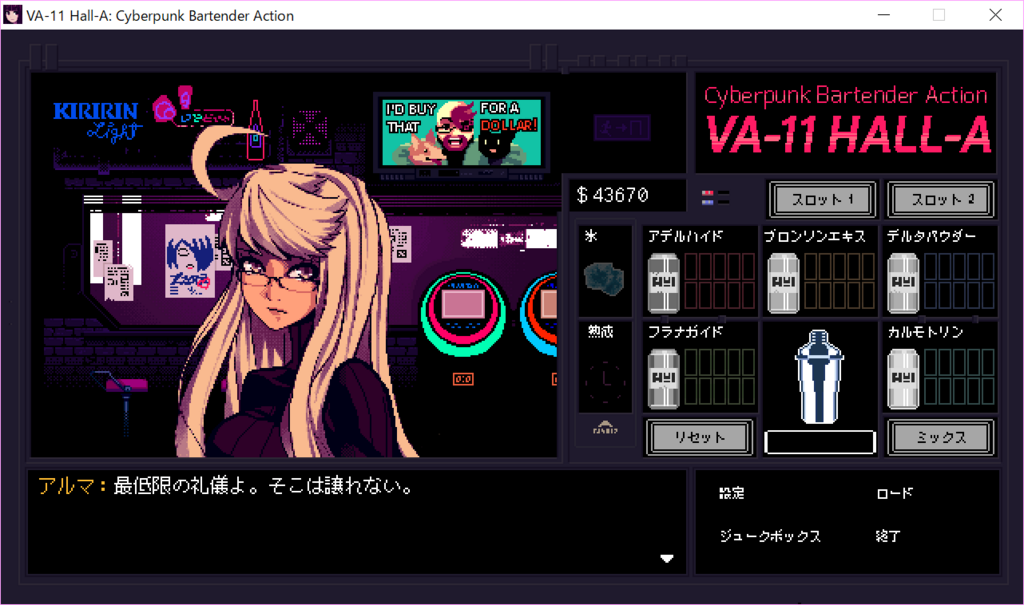Click the アルマ dialogue text line
The image size is (1024, 605).
click(x=225, y=486)
